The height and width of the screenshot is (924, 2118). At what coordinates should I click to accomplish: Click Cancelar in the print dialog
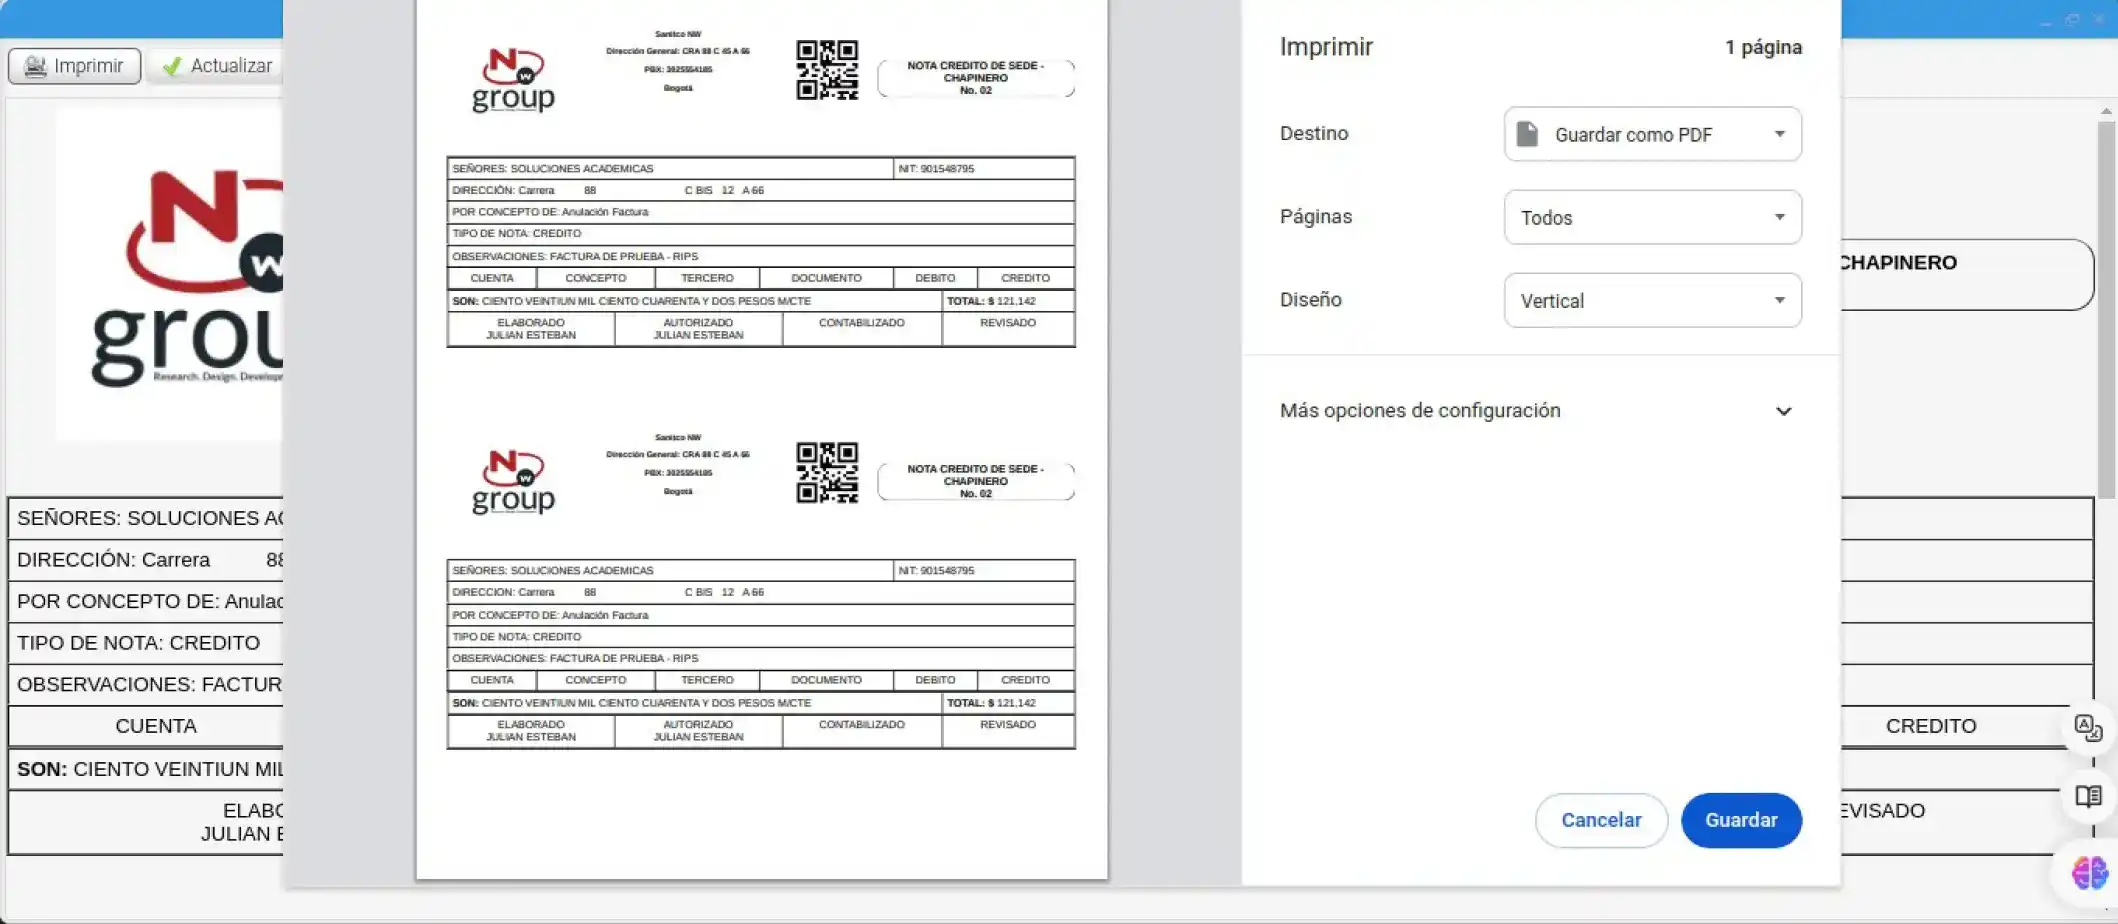[1601, 820]
